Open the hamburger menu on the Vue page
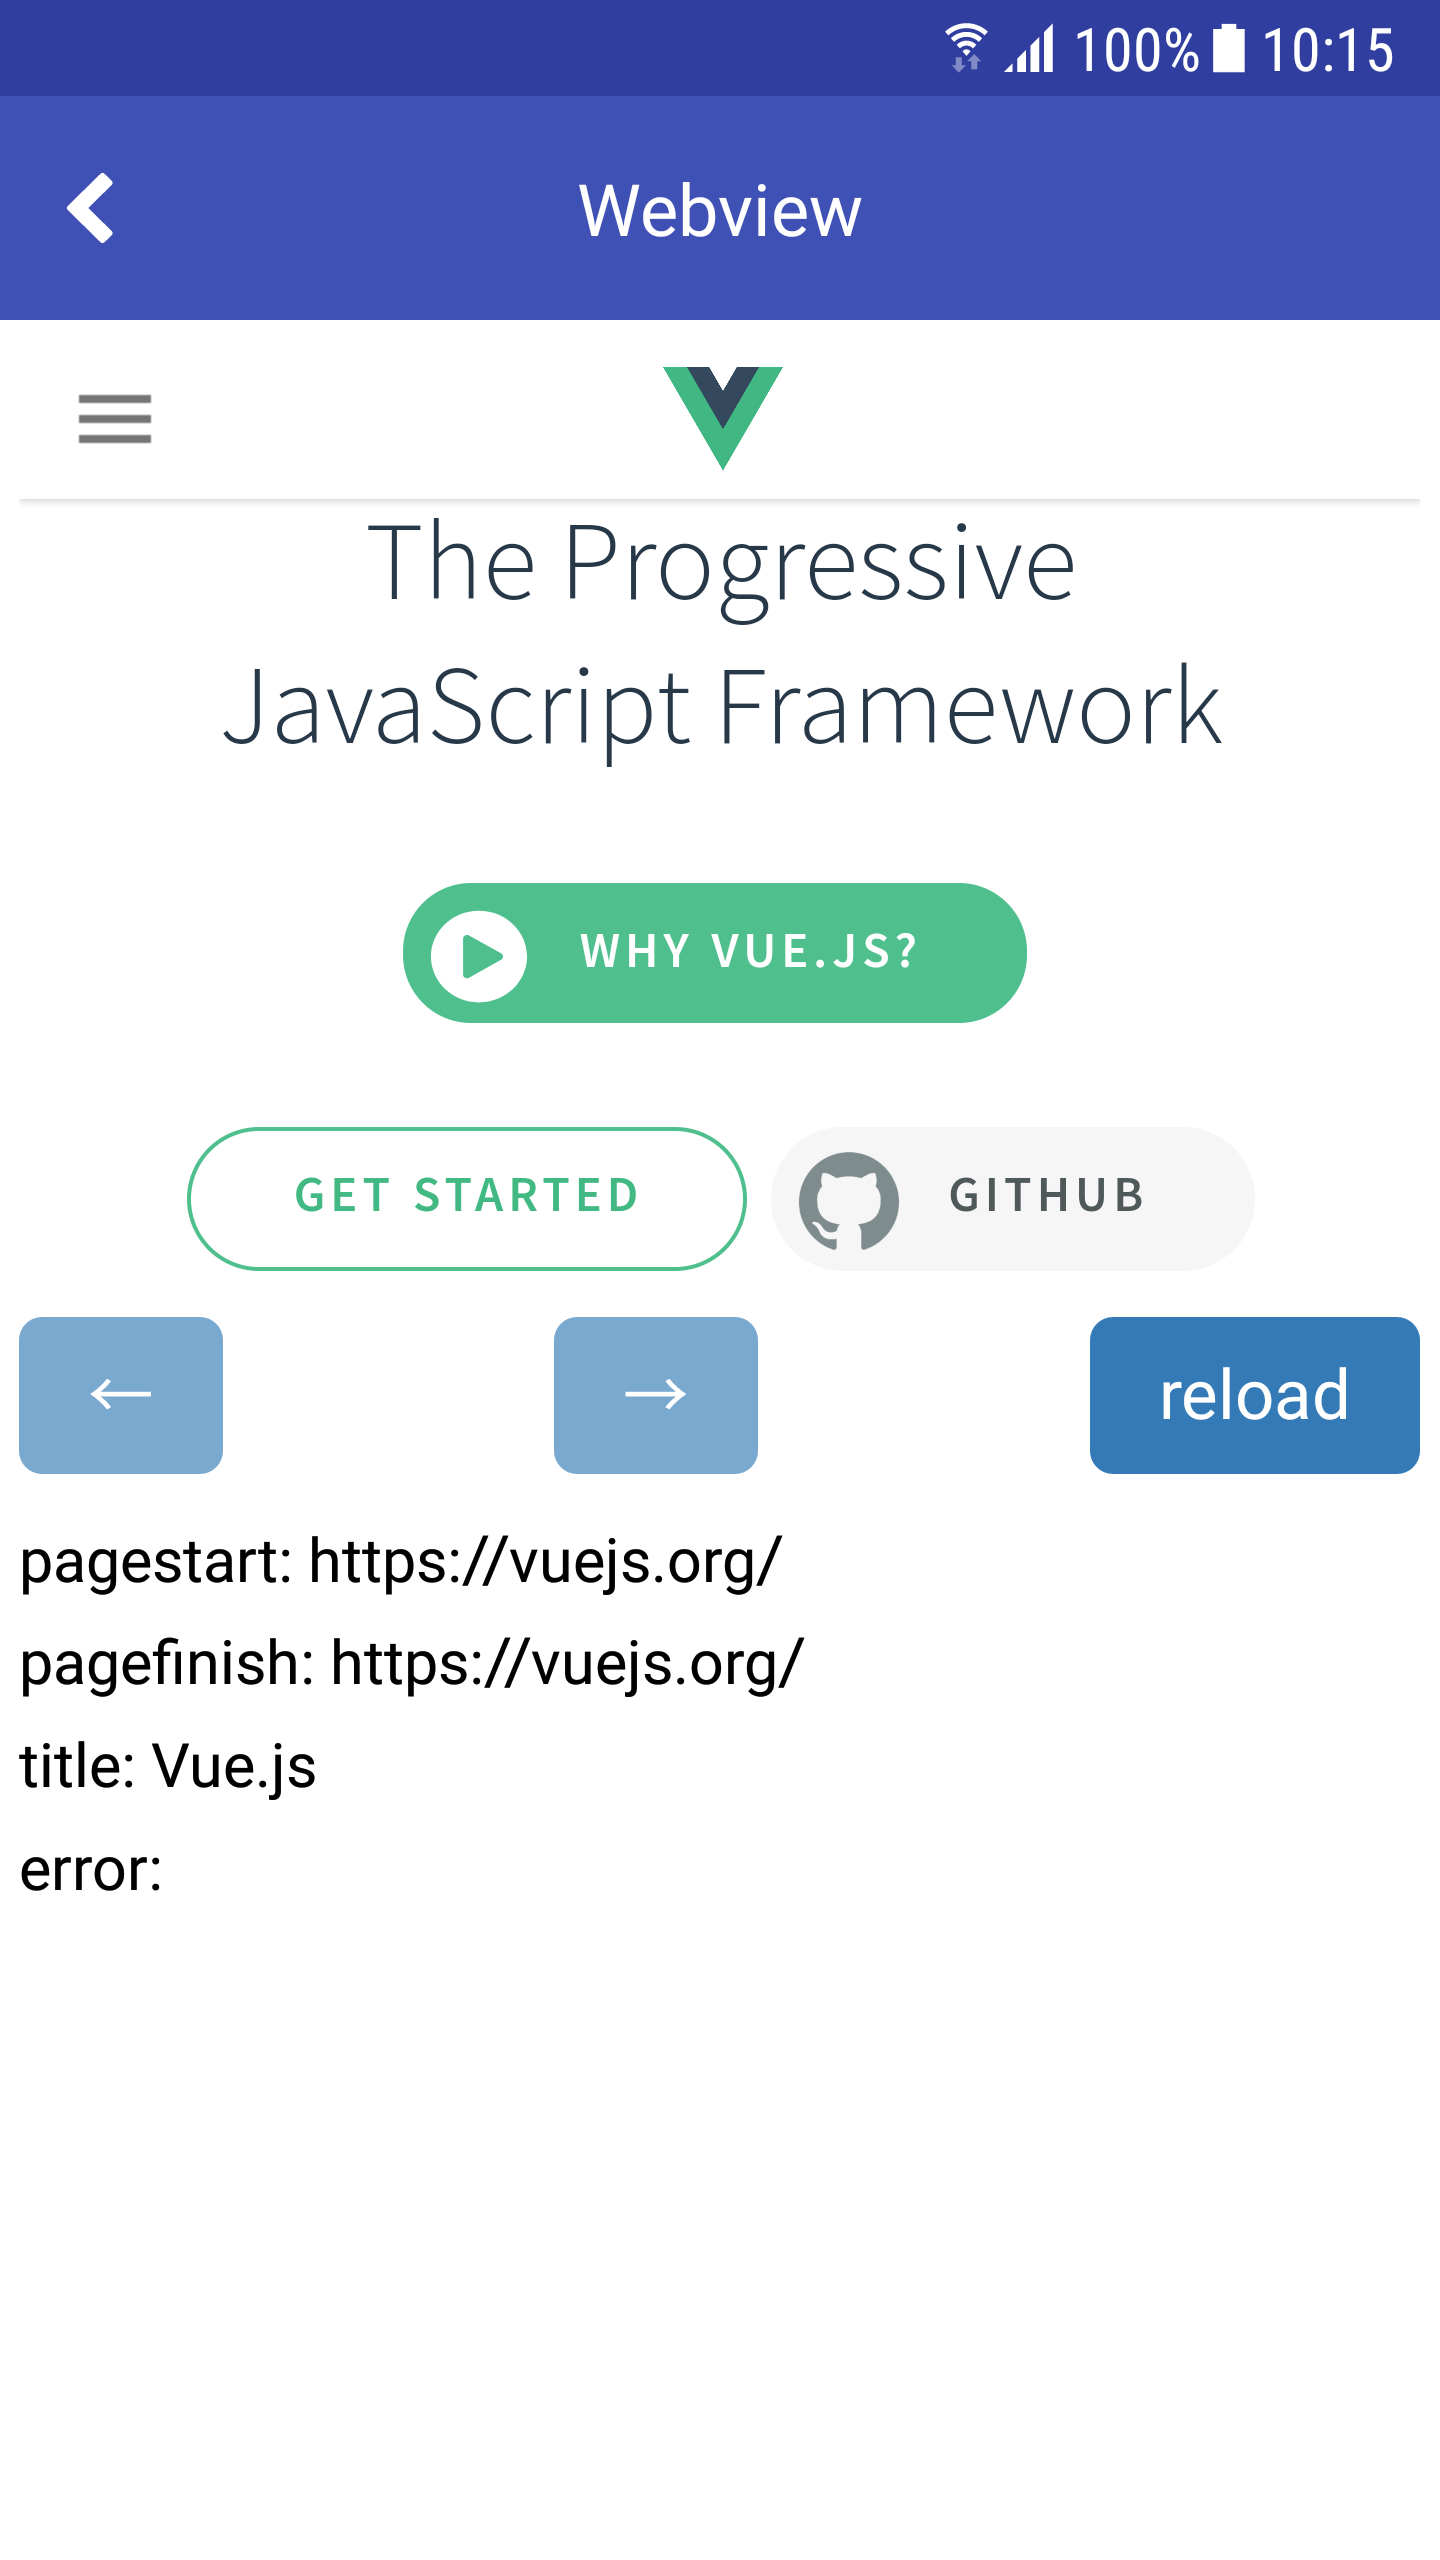 pyautogui.click(x=115, y=418)
